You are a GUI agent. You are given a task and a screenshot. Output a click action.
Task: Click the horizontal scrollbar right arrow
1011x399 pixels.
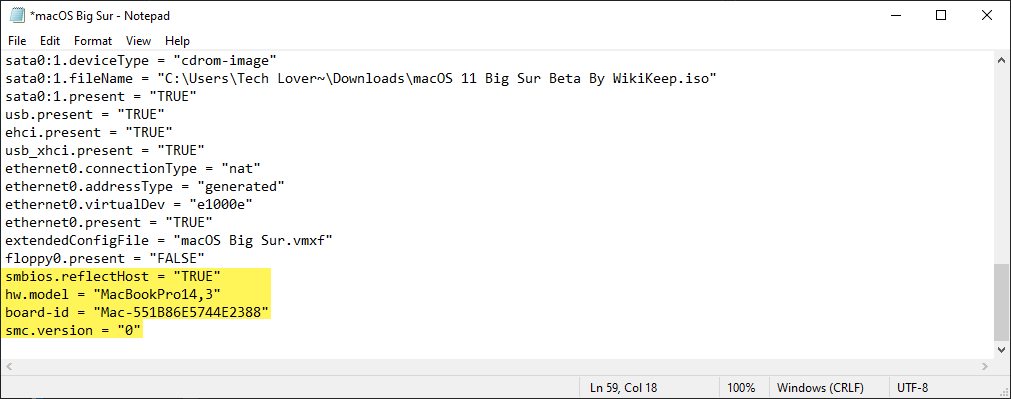coord(985,366)
